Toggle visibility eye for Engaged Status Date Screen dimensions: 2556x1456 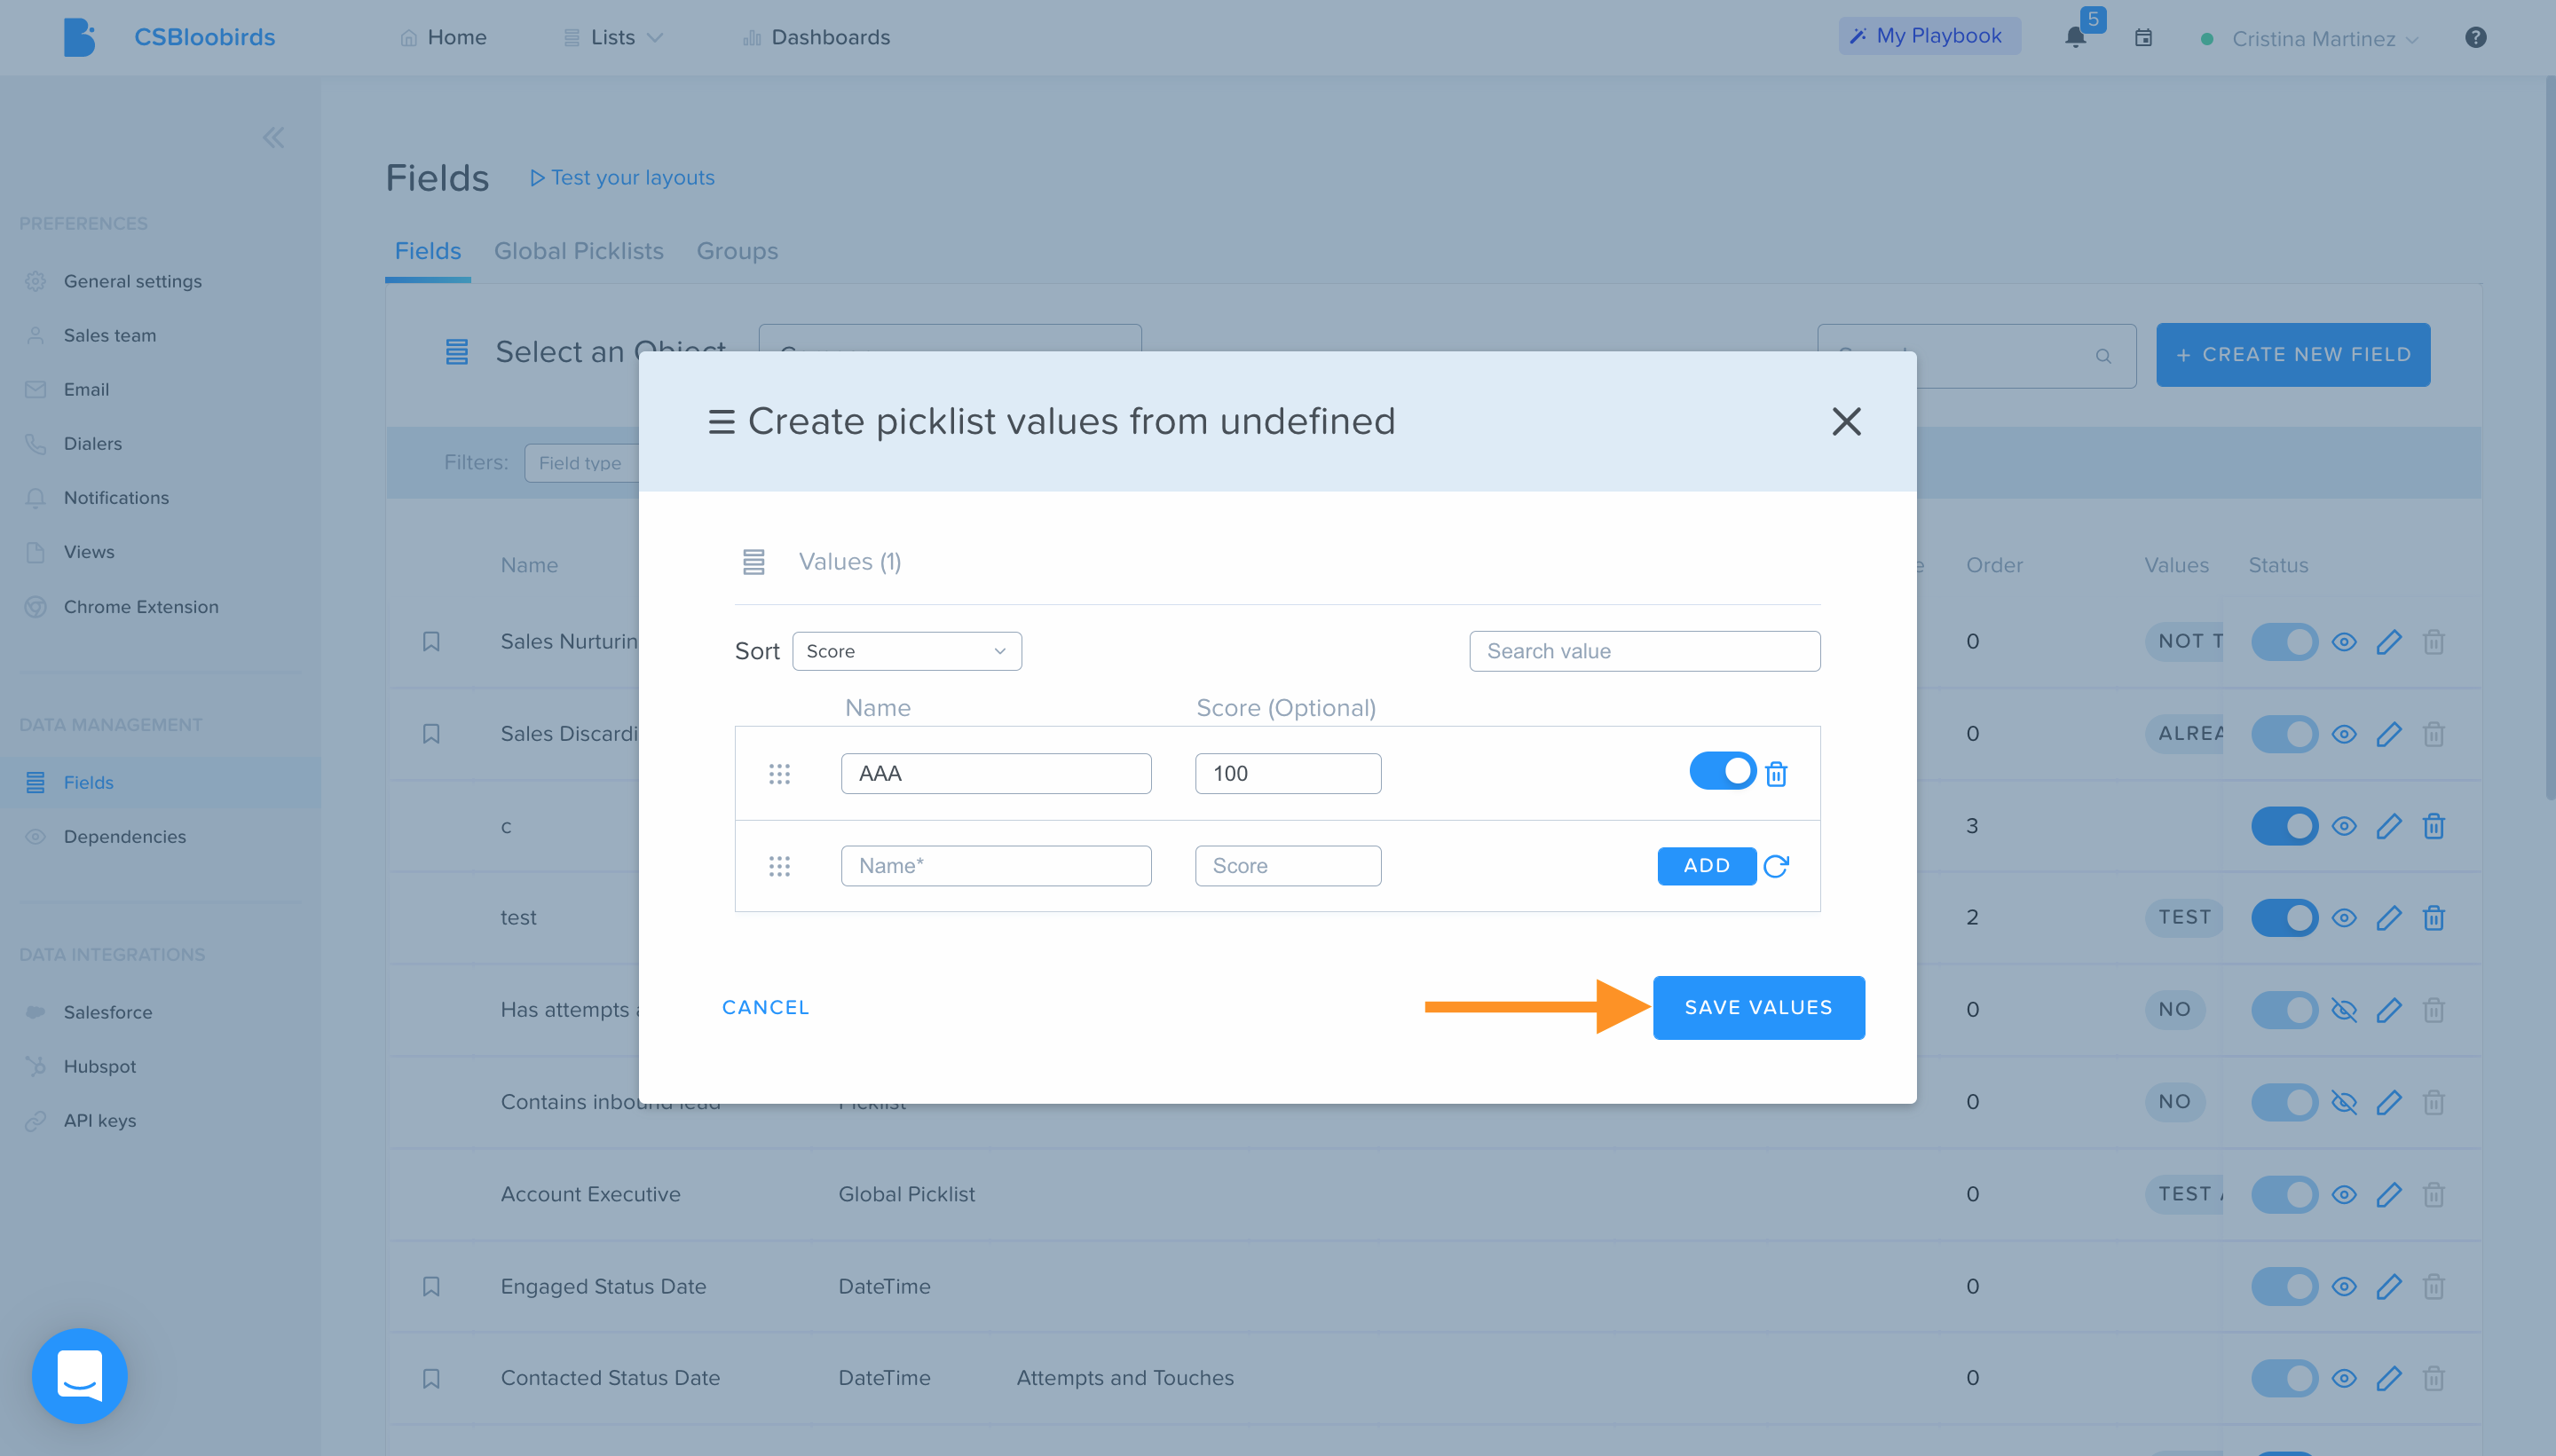point(2343,1286)
